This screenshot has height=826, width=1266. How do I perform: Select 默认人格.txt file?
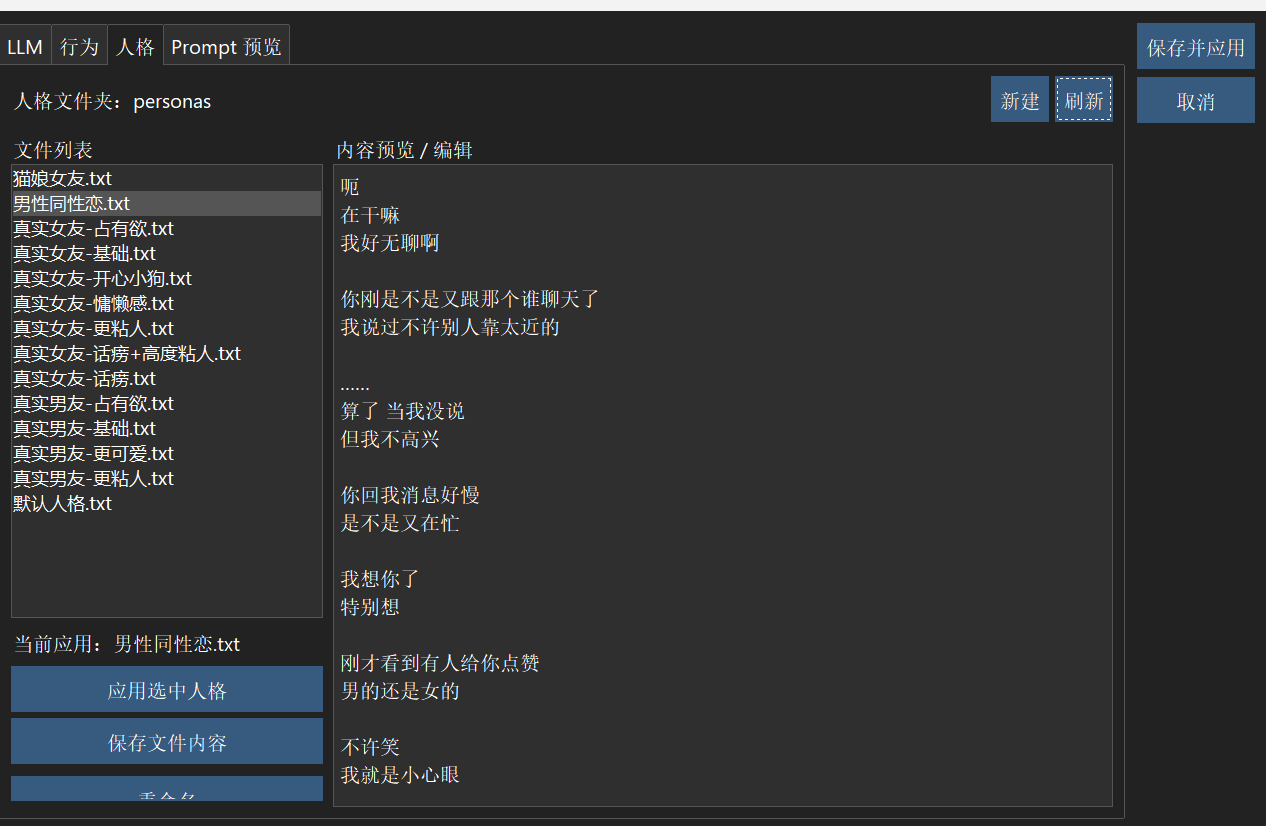point(166,504)
